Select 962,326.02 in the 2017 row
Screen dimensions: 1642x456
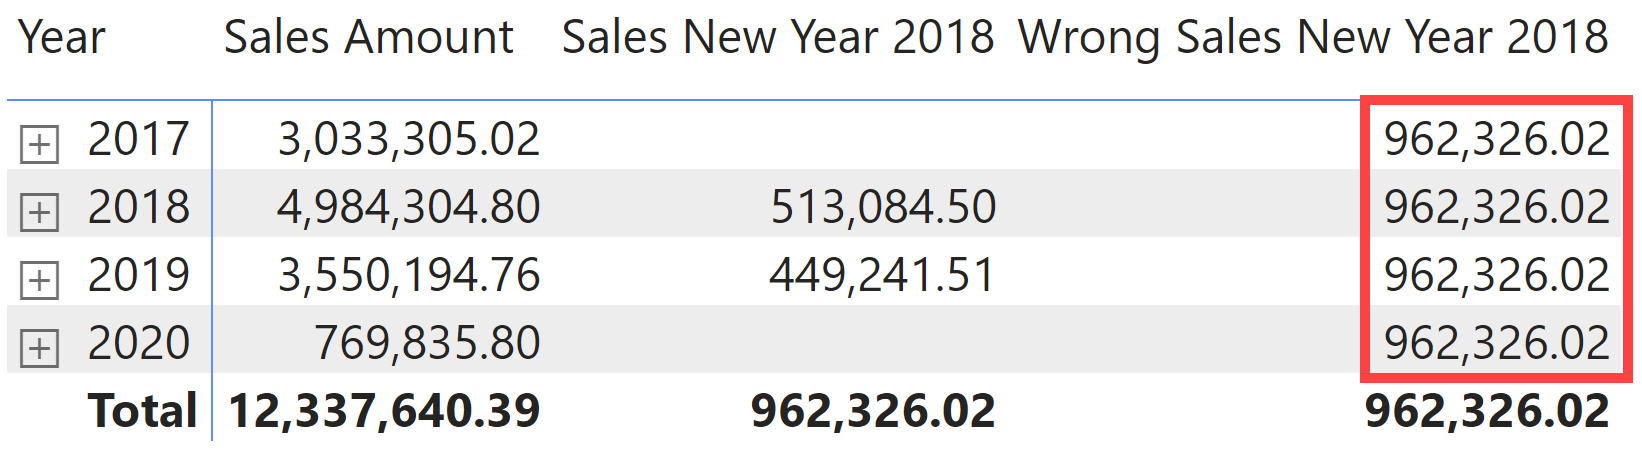click(x=1497, y=139)
